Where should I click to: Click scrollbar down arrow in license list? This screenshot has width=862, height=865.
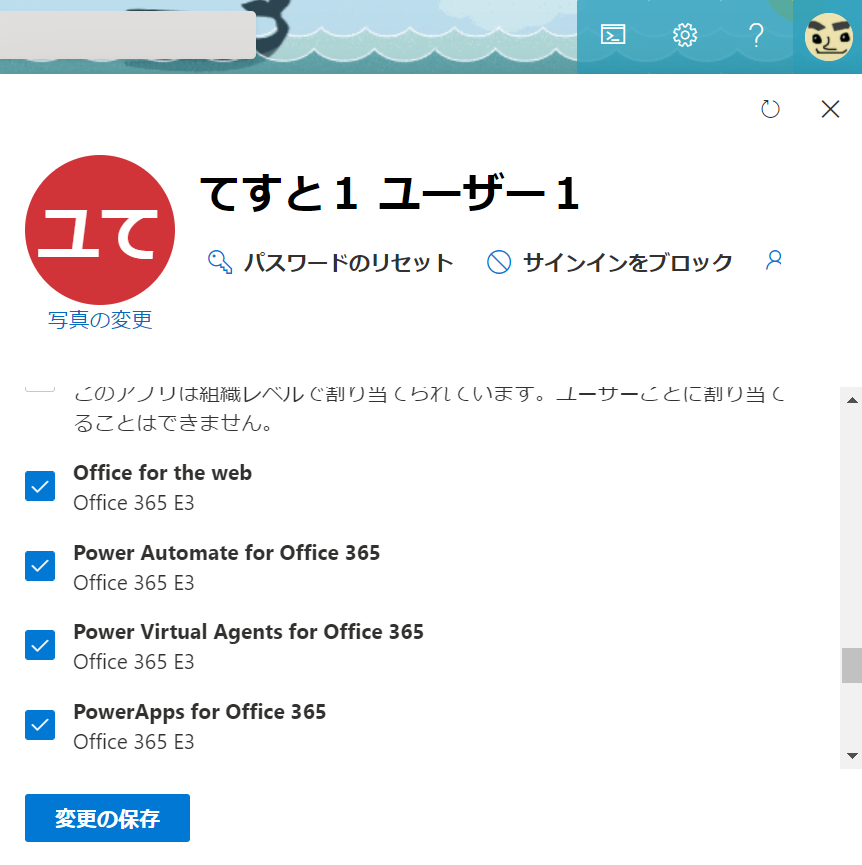coord(852,756)
